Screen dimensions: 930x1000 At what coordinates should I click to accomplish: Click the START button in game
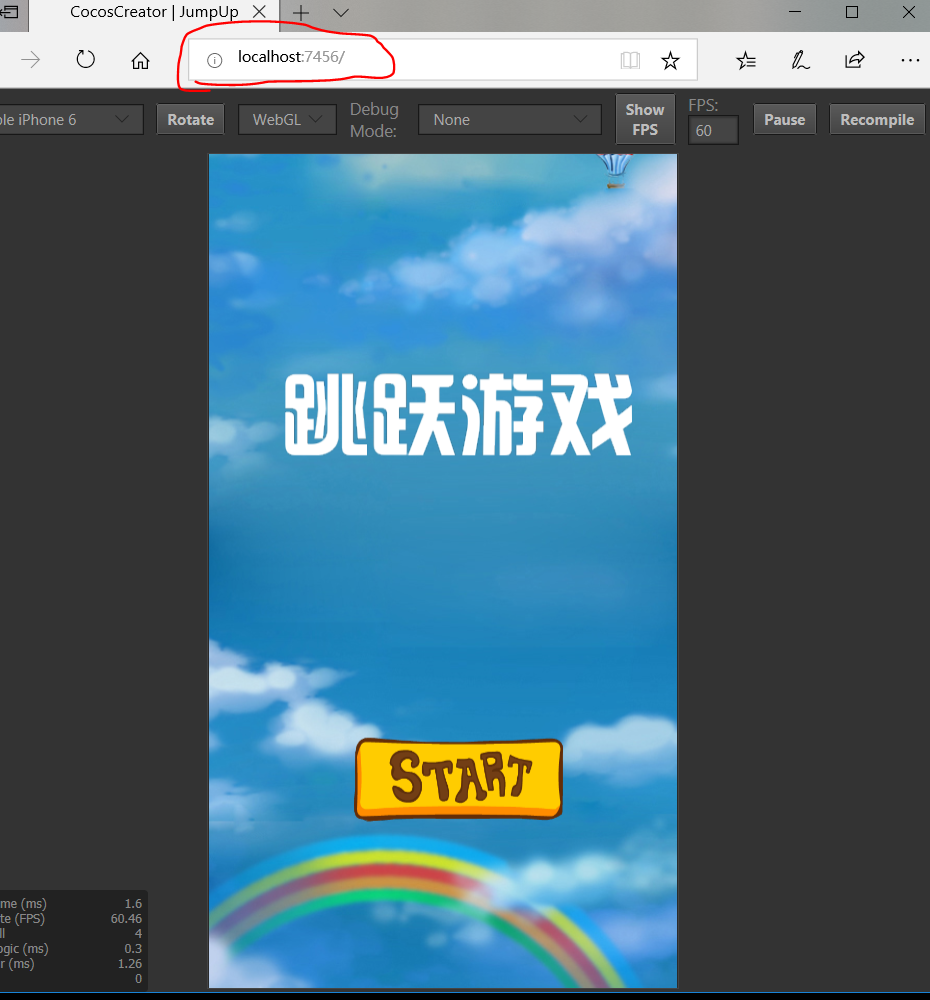tap(459, 779)
